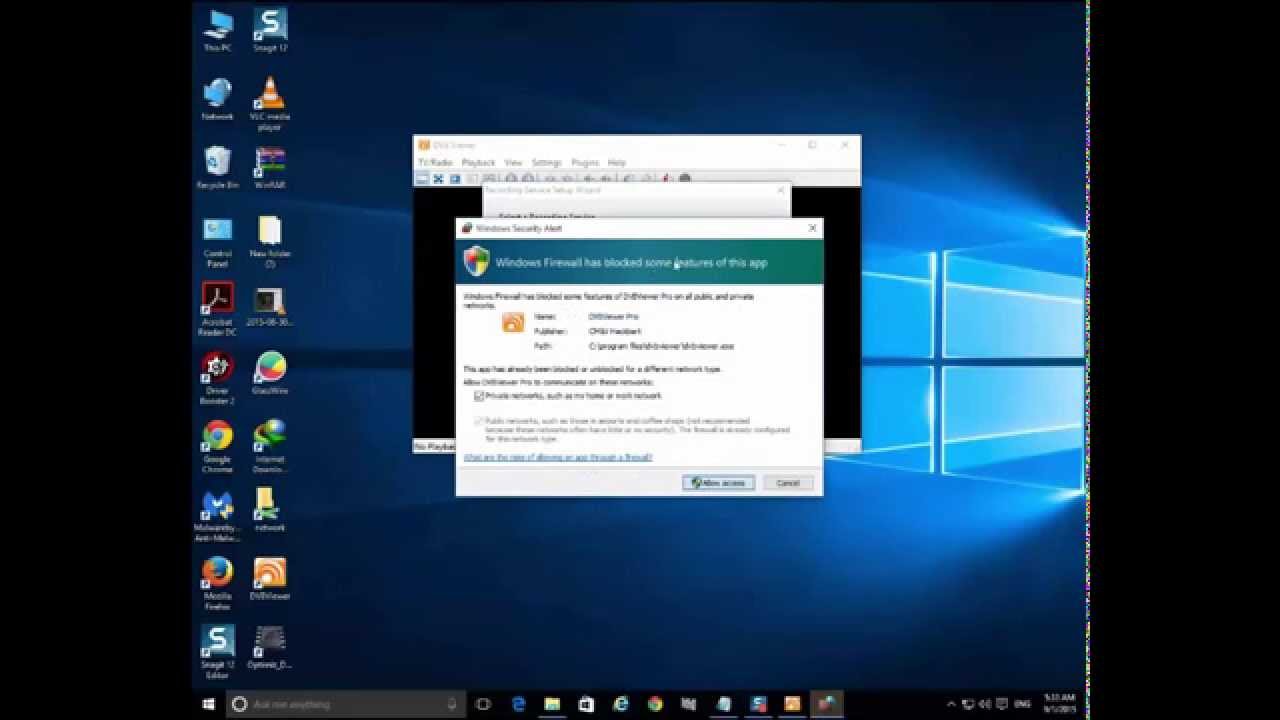The height and width of the screenshot is (720, 1280).
Task: Open the Plugins menu in DVBViewer
Action: 585,162
